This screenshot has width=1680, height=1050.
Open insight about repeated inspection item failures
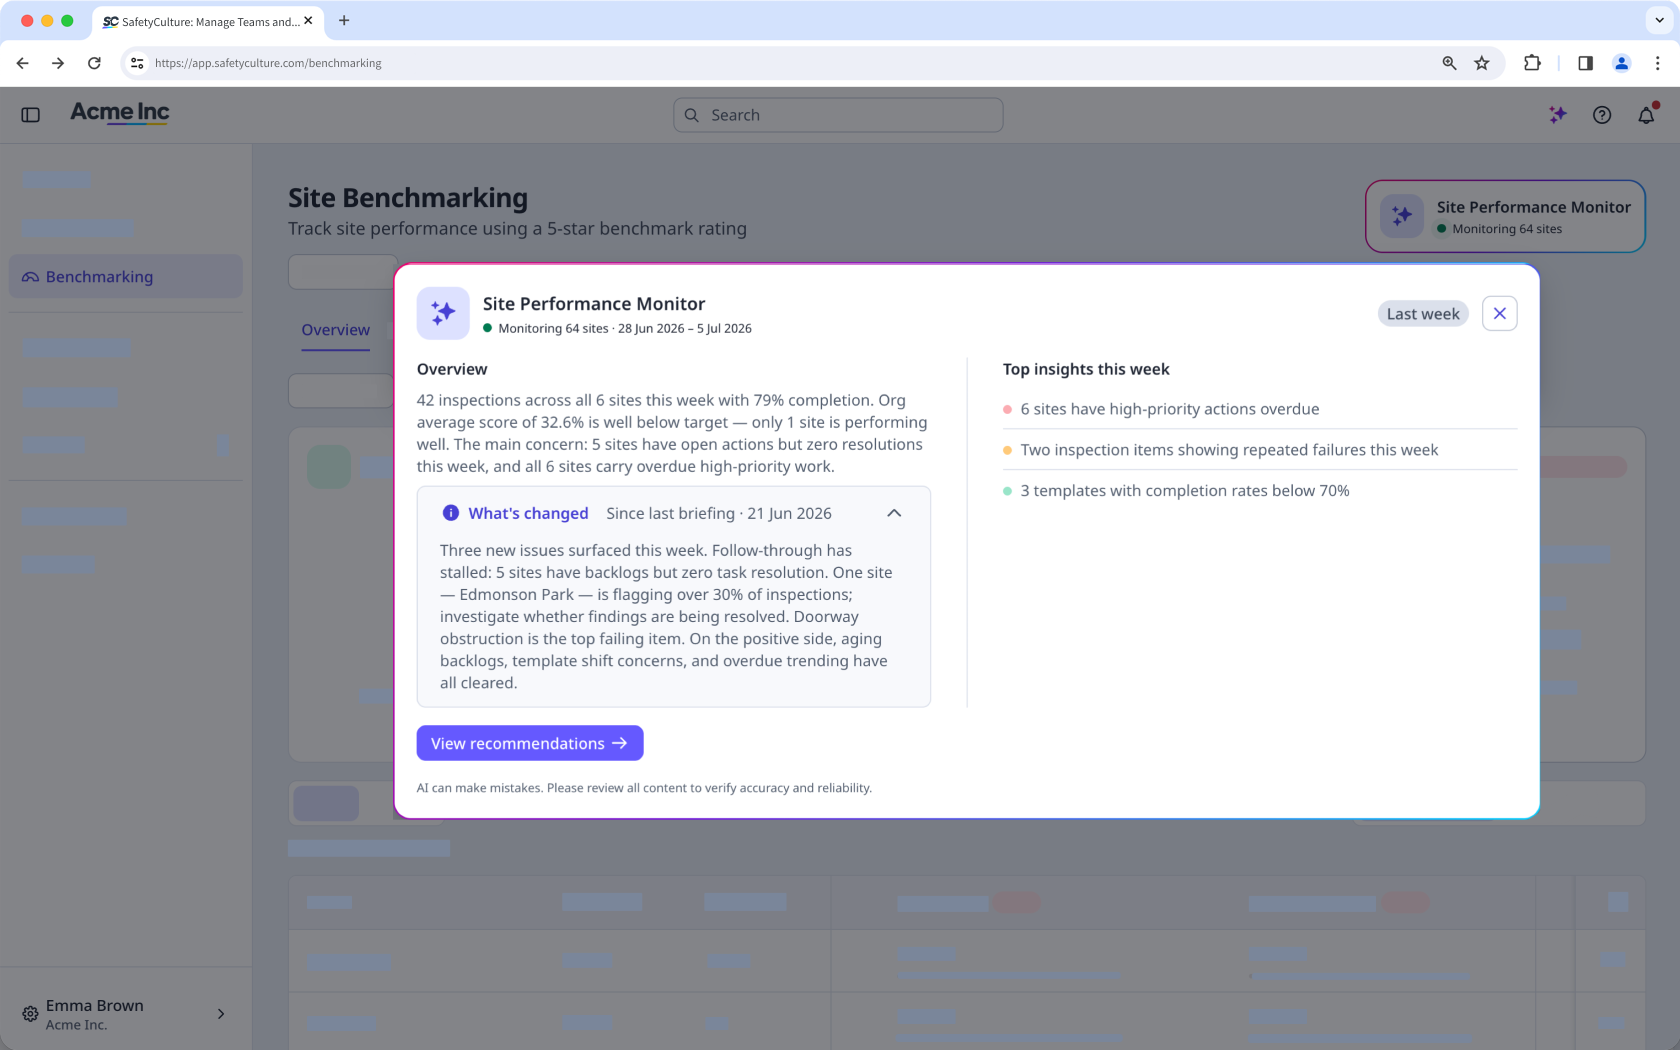1260,450
